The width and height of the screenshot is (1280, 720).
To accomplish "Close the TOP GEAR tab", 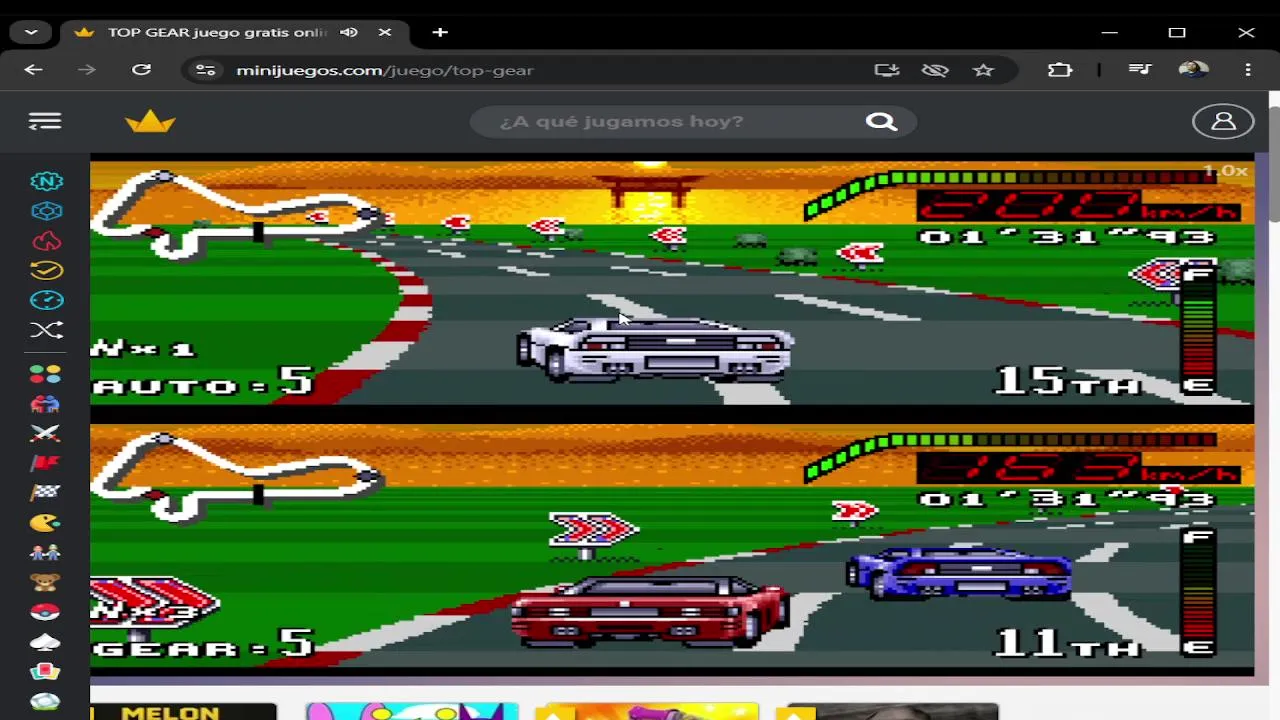I will point(385,32).
